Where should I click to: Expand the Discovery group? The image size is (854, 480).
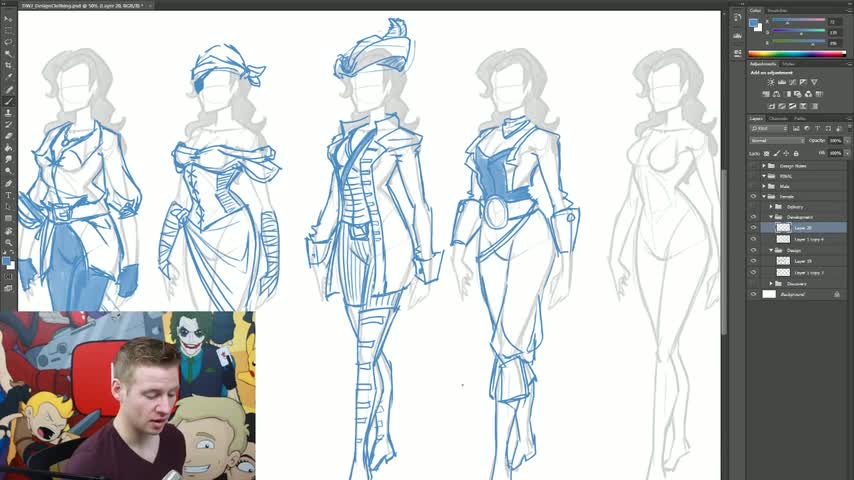tap(771, 283)
